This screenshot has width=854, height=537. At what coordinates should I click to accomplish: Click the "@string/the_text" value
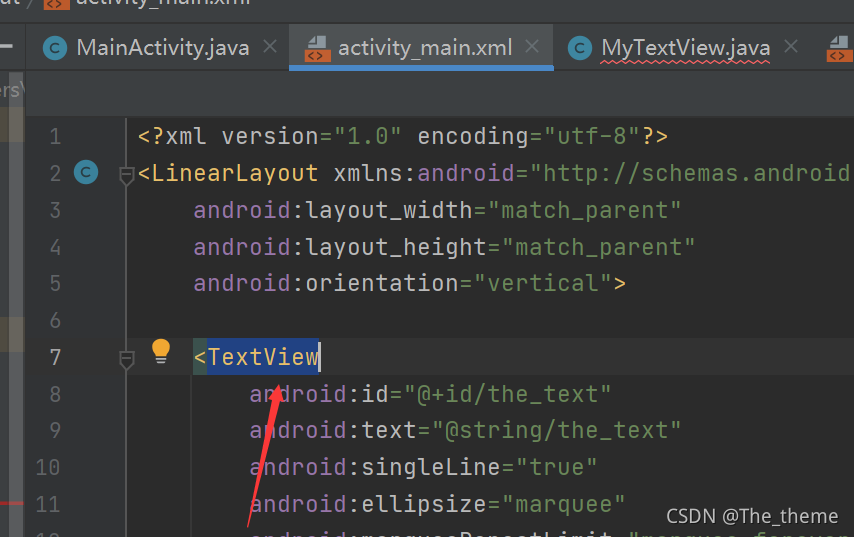pos(556,431)
